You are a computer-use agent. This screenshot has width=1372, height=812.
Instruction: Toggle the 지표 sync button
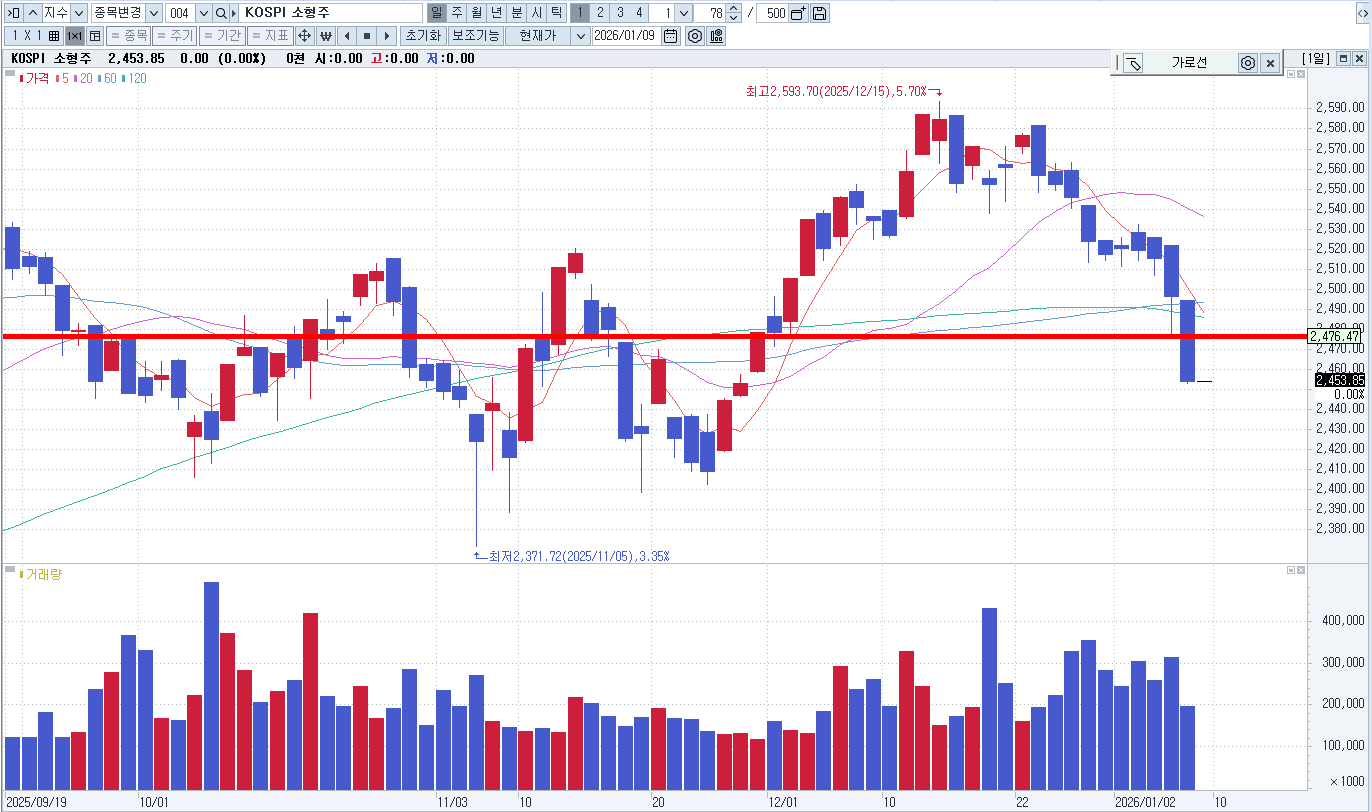(270, 36)
